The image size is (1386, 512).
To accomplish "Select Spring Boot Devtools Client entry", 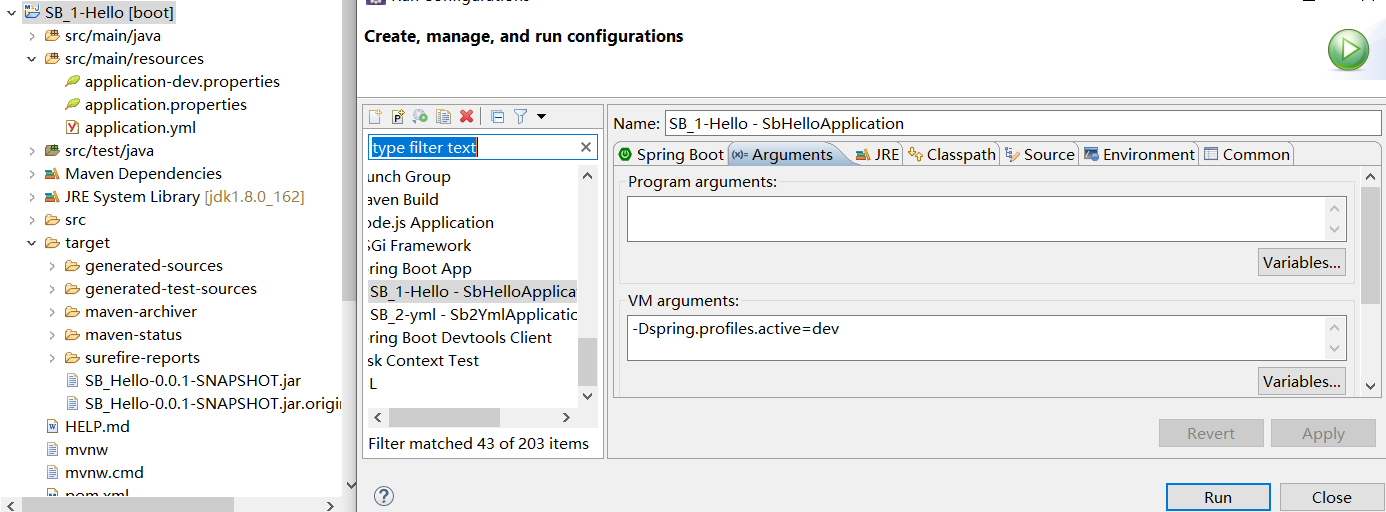I will pos(460,337).
